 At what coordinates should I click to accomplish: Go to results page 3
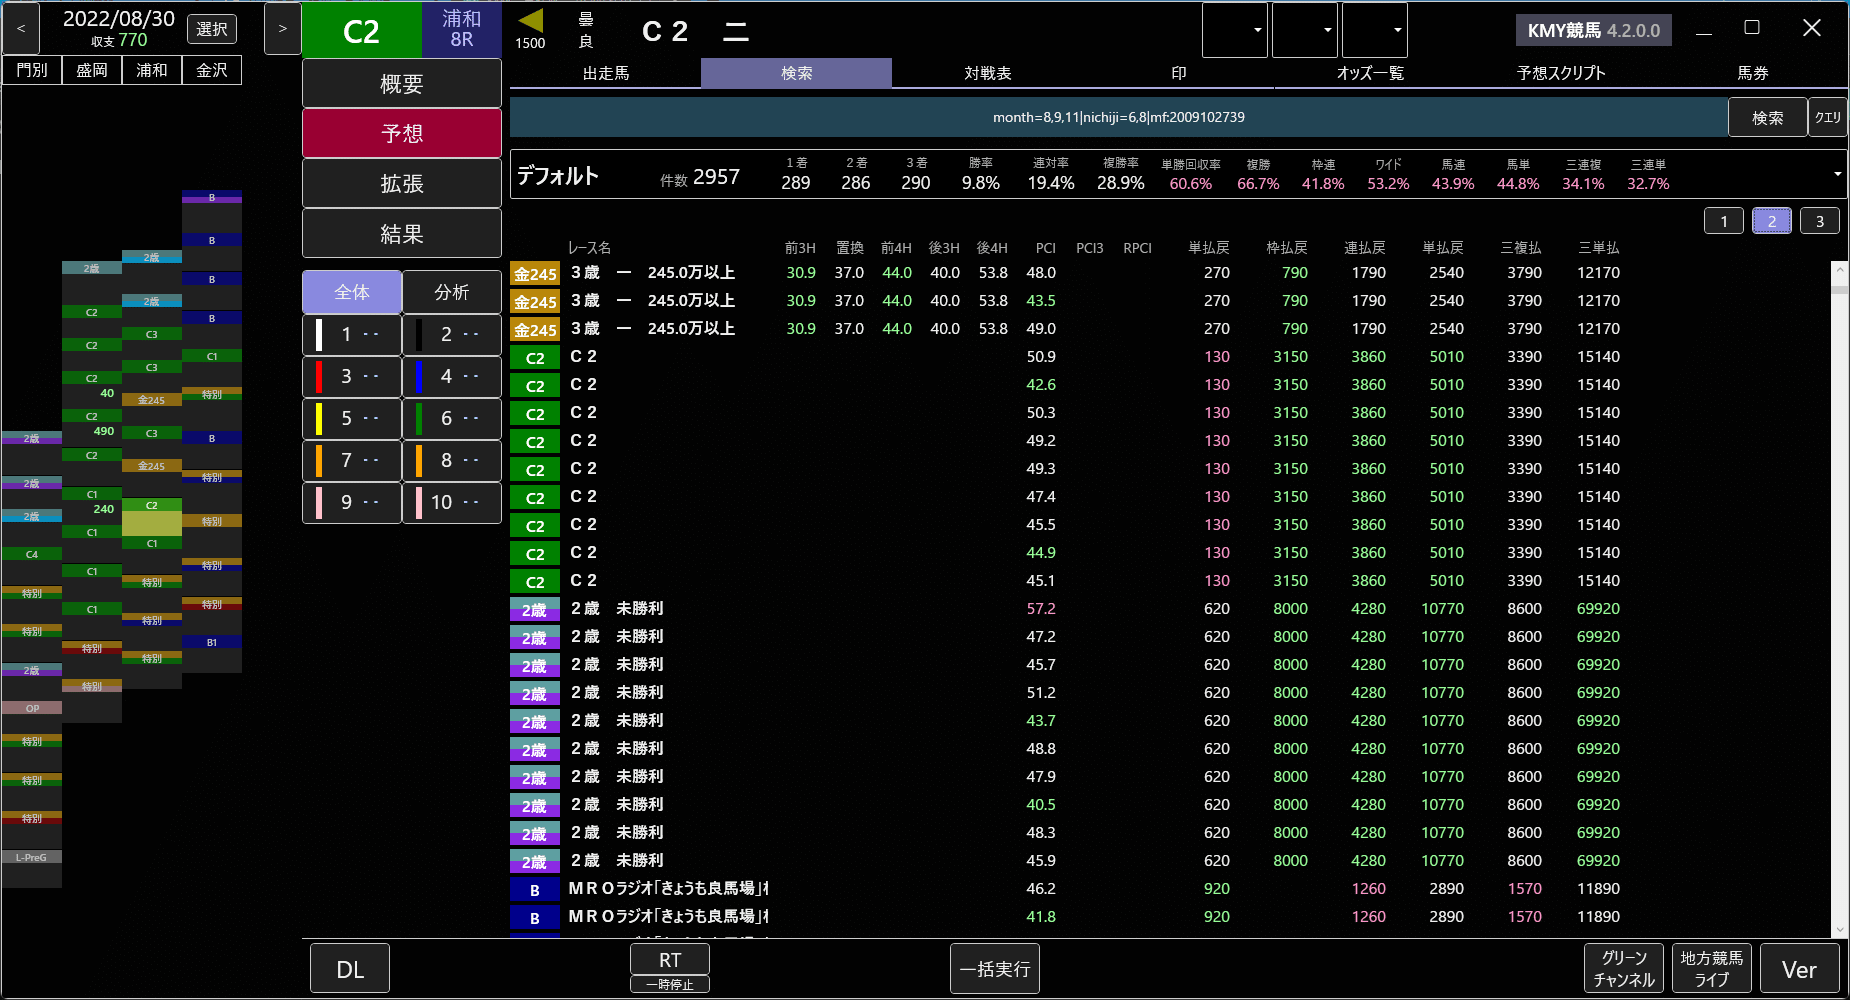[x=1820, y=221]
